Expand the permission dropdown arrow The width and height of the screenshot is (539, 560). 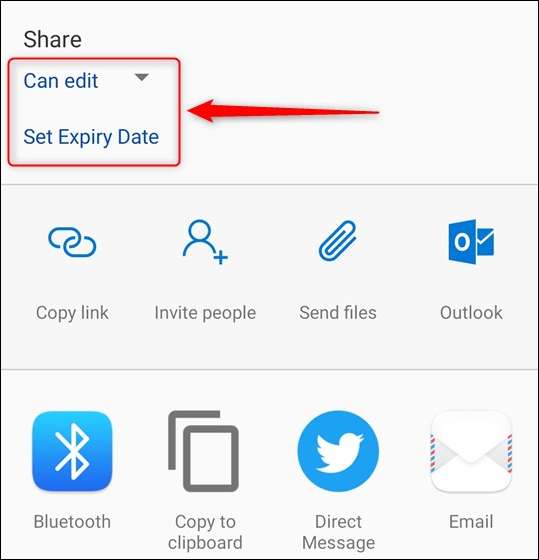point(142,77)
